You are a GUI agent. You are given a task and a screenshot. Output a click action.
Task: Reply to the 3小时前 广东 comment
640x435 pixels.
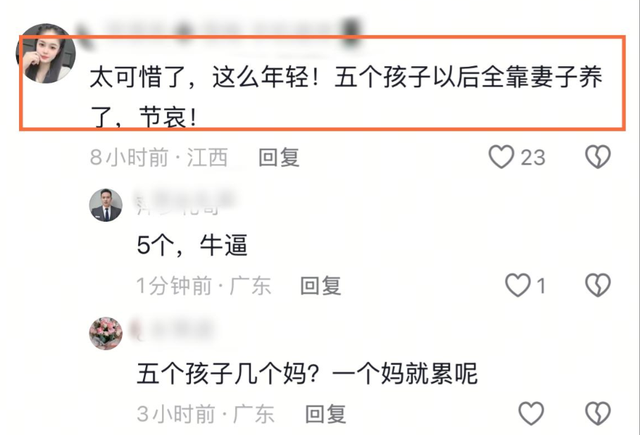pos(326,414)
